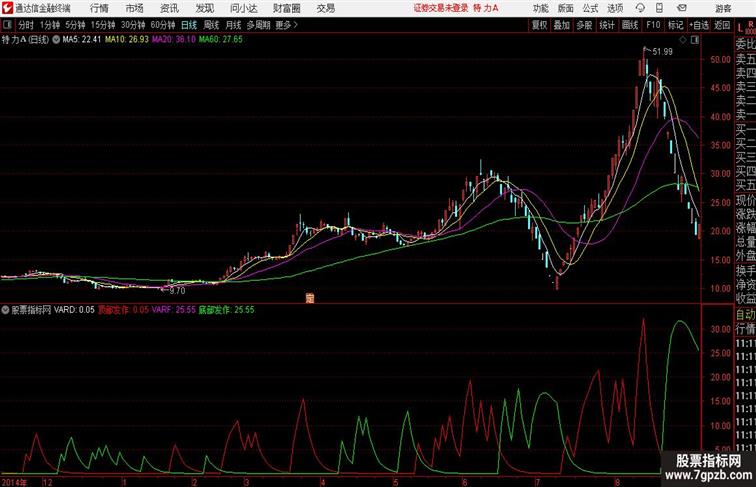The image size is (756, 487).
Task: Switch to 分时 chart period
Action: [26, 25]
